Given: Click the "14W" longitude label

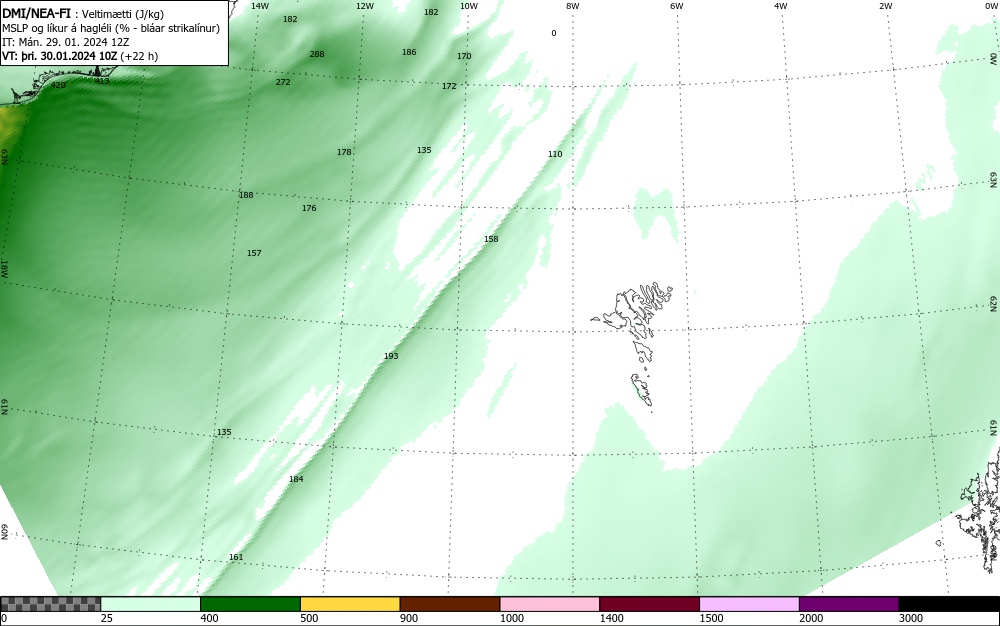Looking at the screenshot, I should click(260, 6).
